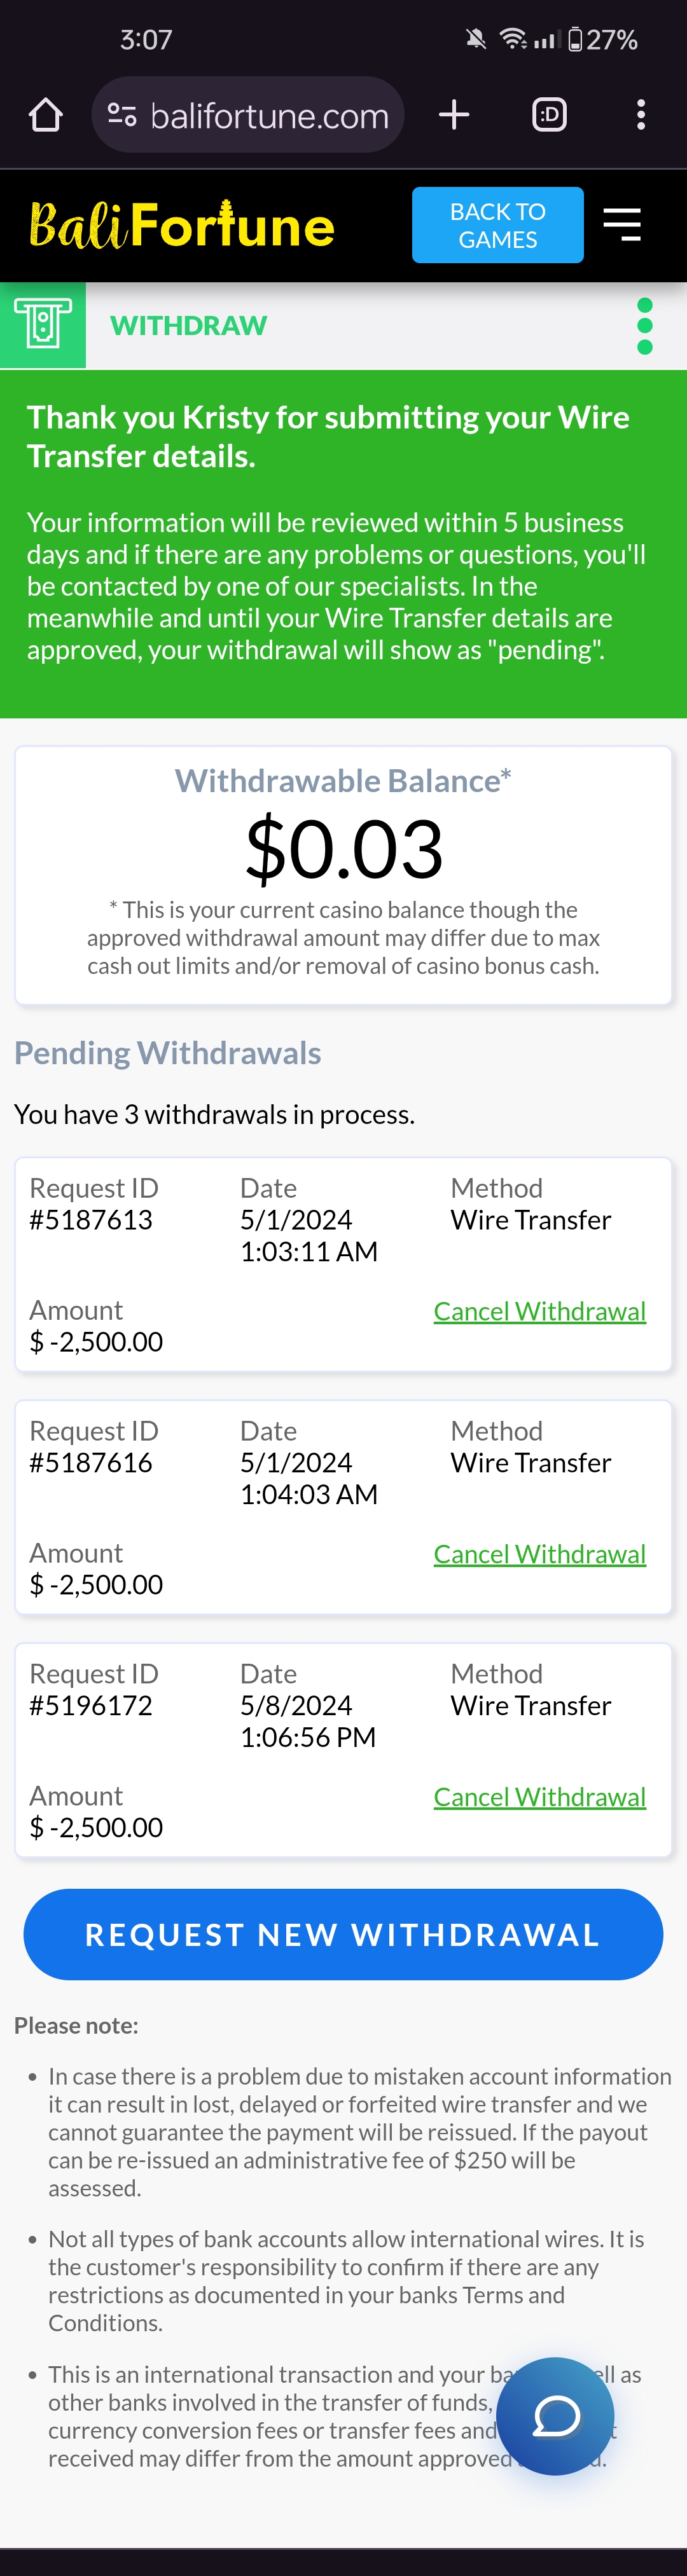Click the BACK TO GAMES button

click(x=498, y=225)
